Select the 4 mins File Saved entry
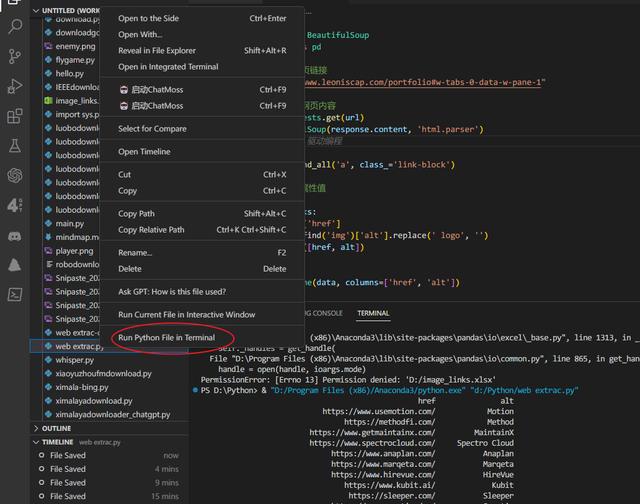Viewport: 640px width, 504px height. point(68,469)
